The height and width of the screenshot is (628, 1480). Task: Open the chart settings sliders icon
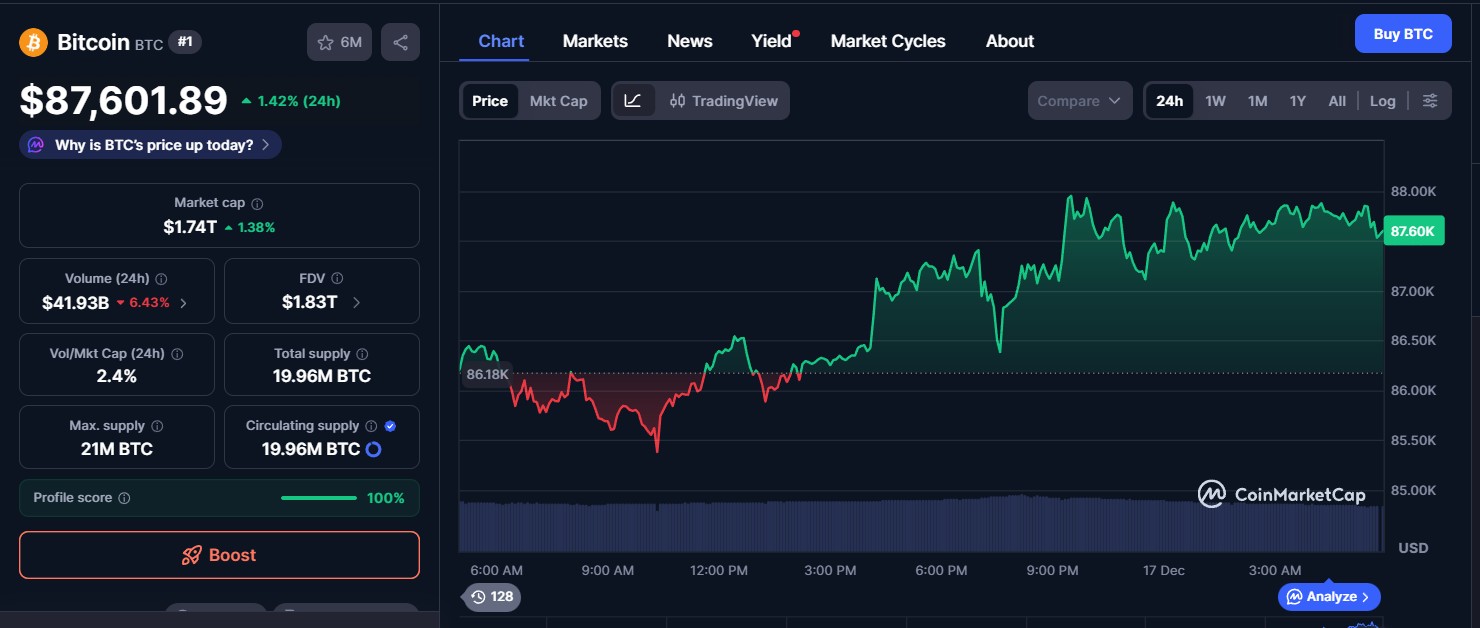(1430, 100)
